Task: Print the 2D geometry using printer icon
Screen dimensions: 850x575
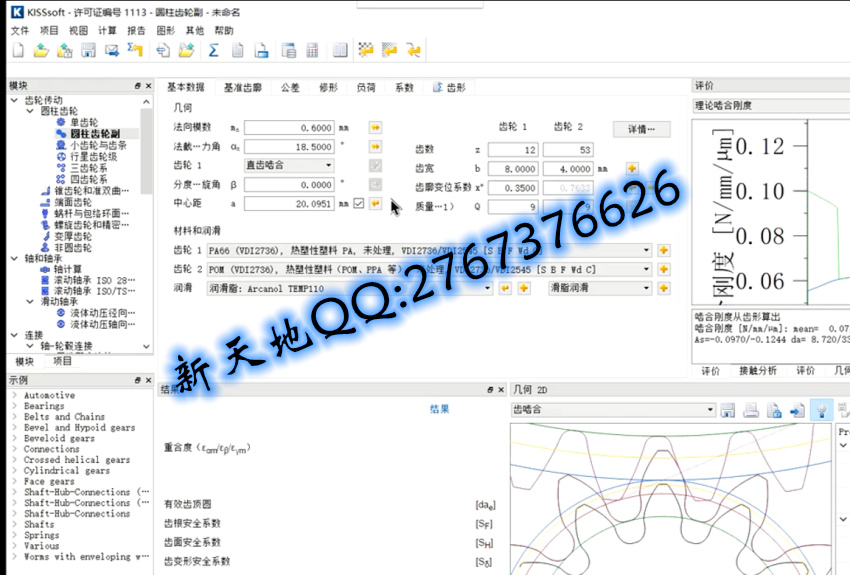Action: pyautogui.click(x=750, y=409)
